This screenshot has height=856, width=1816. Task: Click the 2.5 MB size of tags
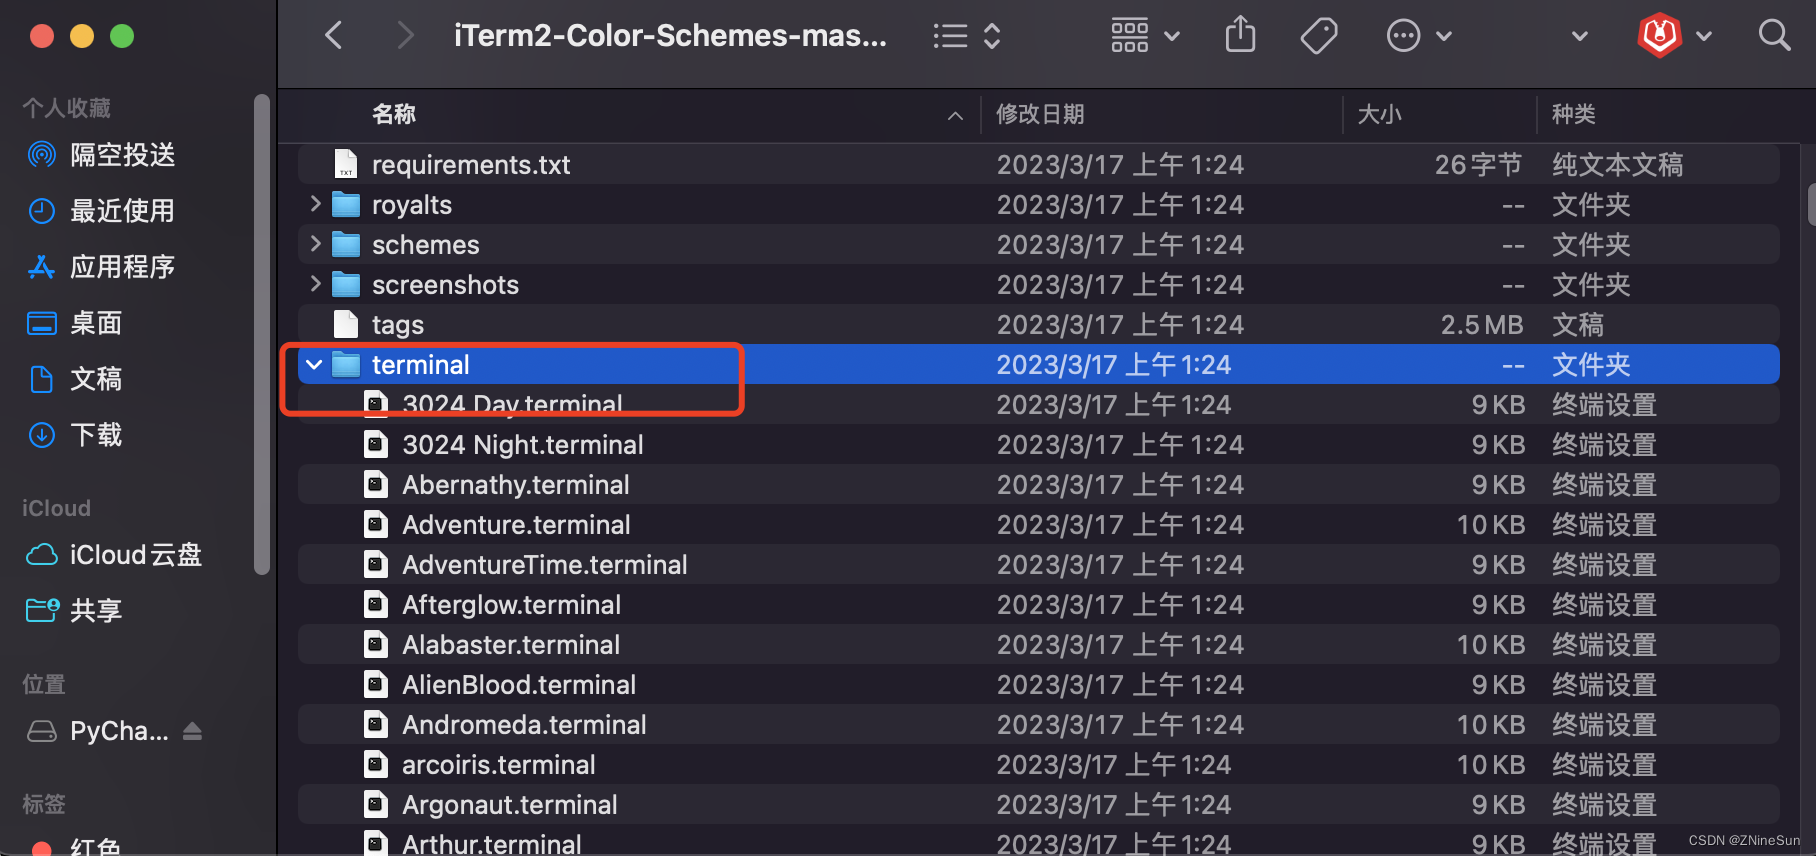click(1482, 324)
